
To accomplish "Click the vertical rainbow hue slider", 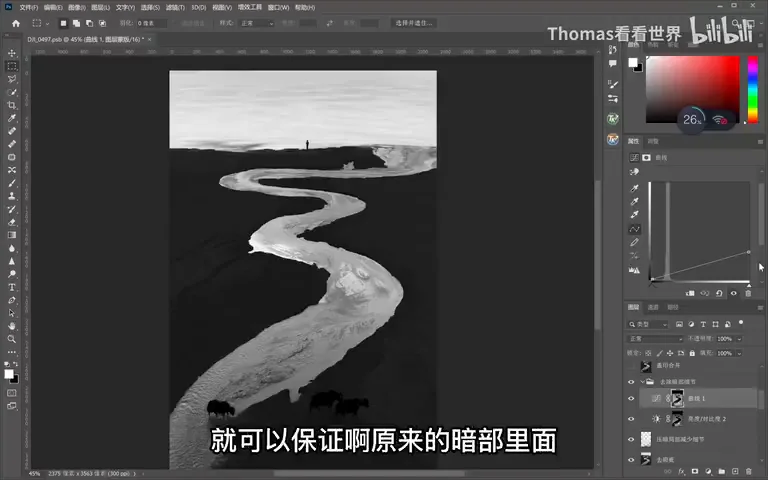I will pyautogui.click(x=753, y=89).
